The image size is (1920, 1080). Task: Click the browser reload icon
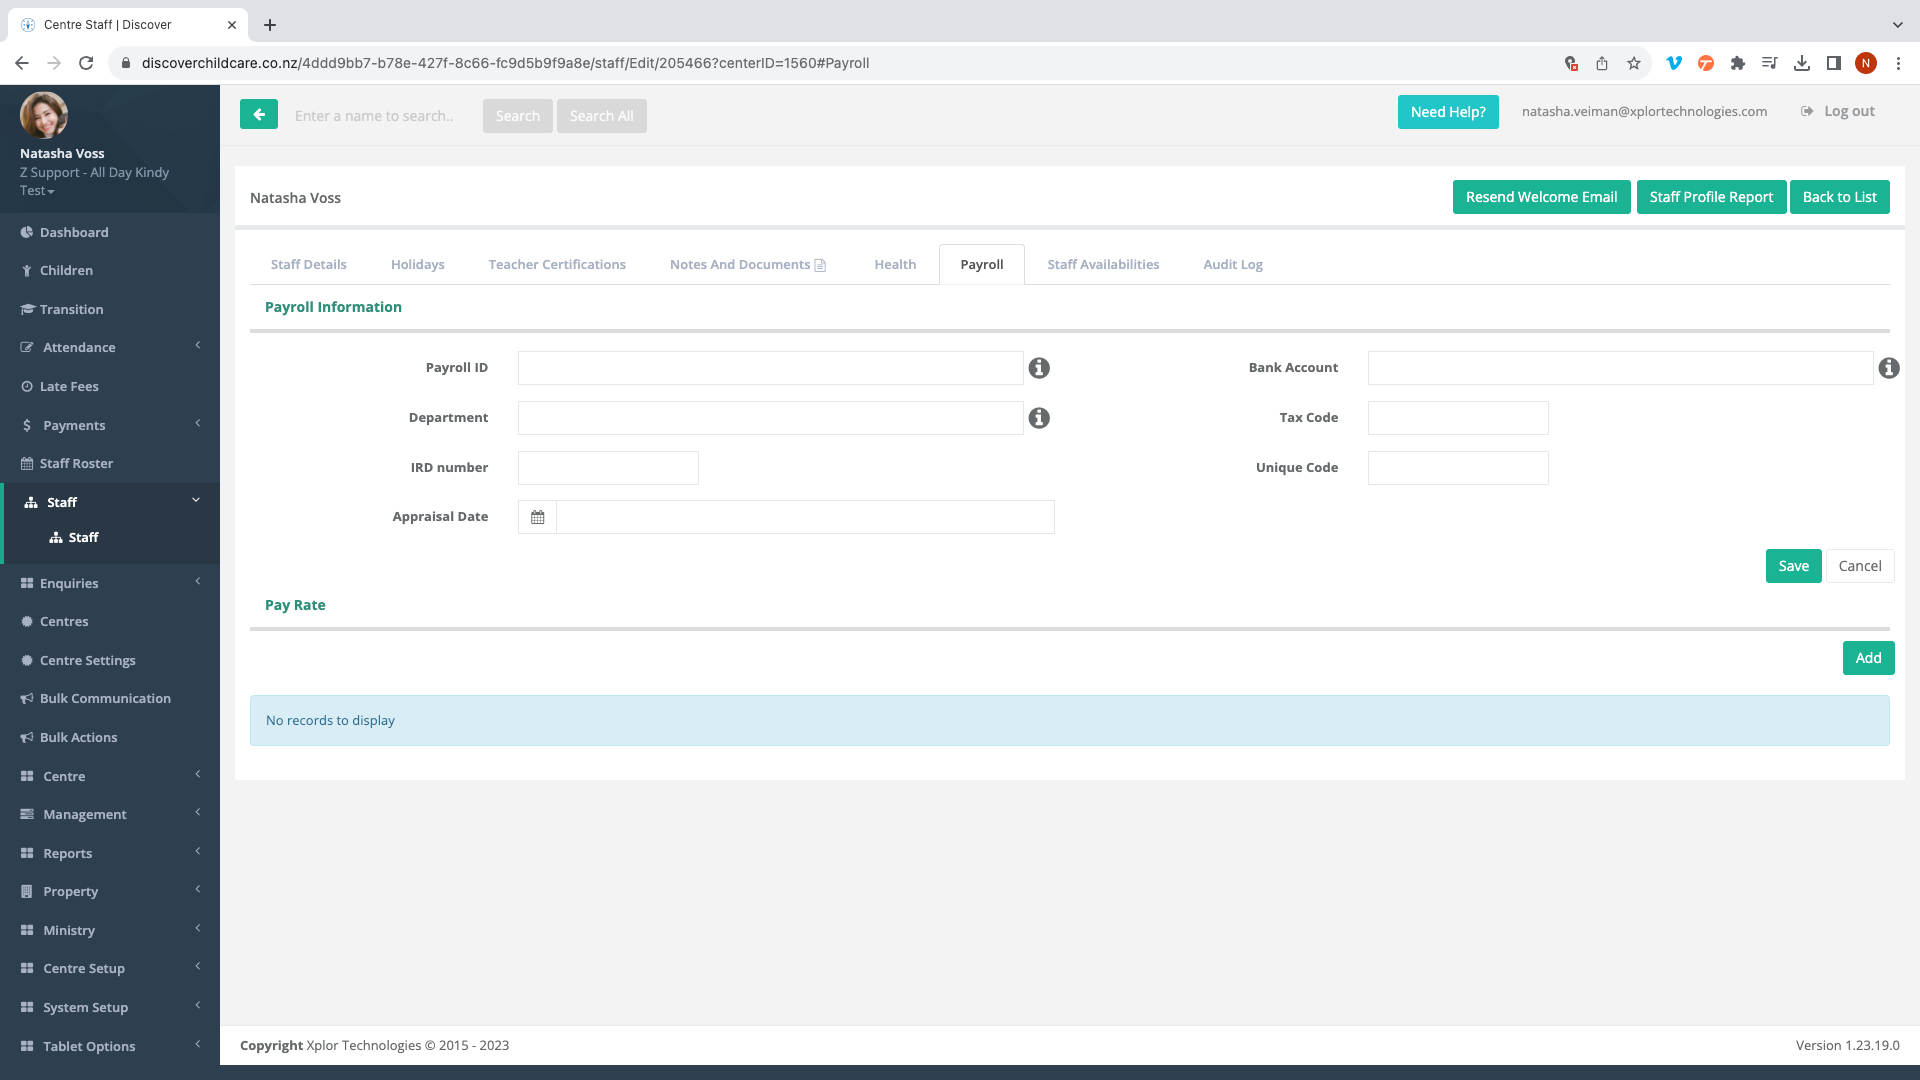click(x=86, y=63)
